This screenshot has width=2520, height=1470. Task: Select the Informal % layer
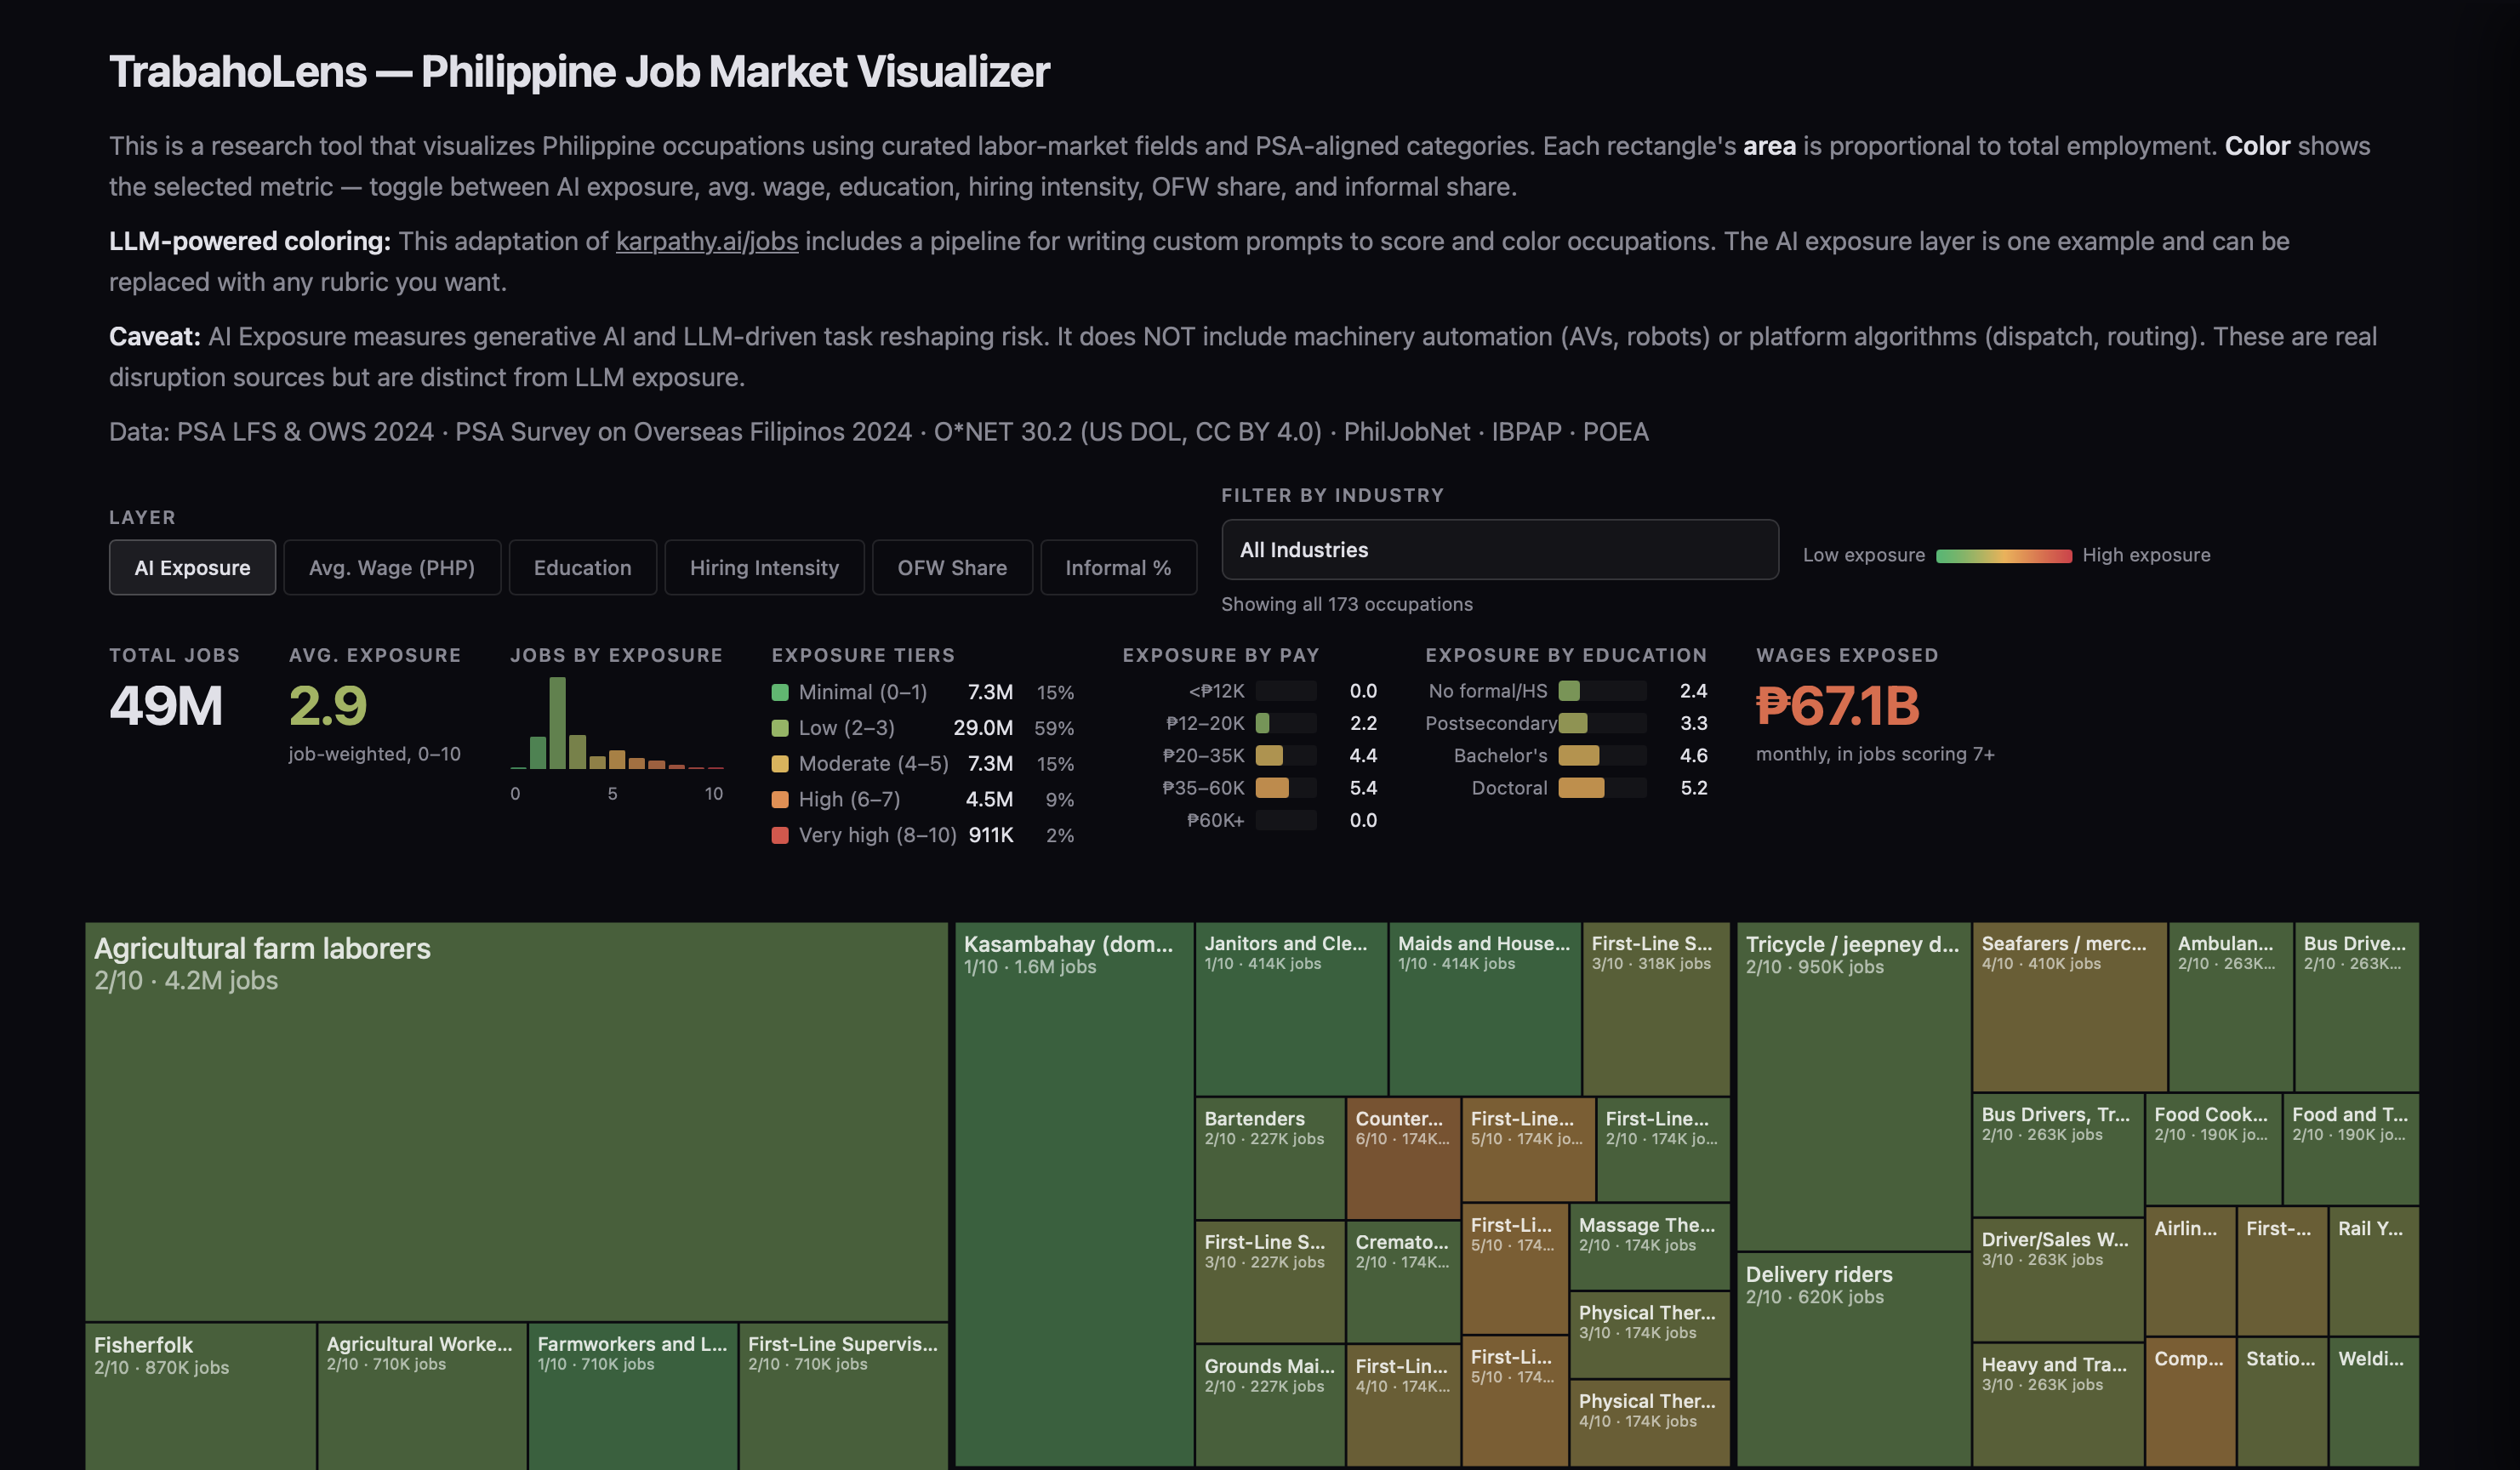point(1117,567)
